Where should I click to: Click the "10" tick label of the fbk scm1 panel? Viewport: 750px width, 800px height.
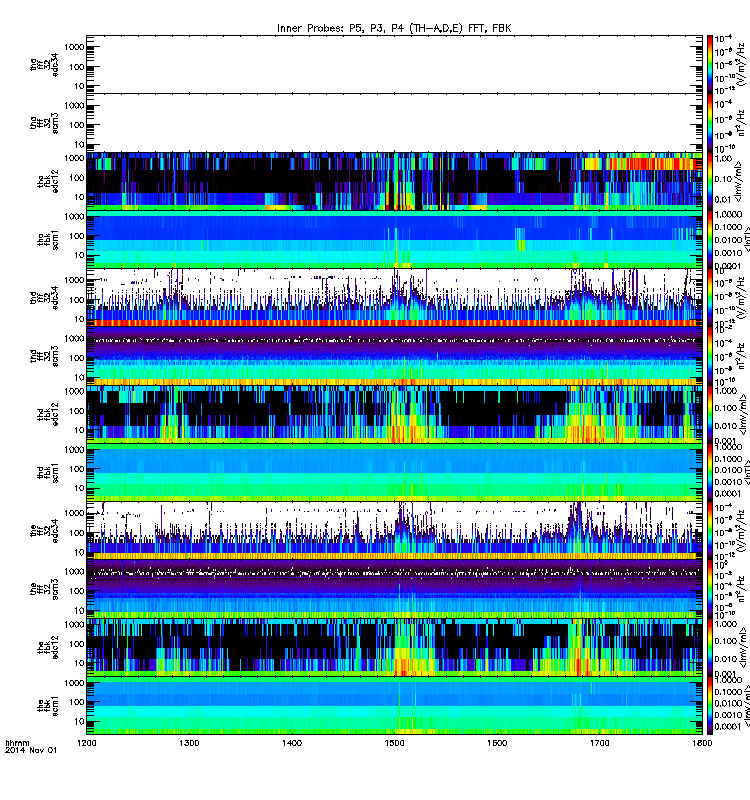(x=79, y=721)
